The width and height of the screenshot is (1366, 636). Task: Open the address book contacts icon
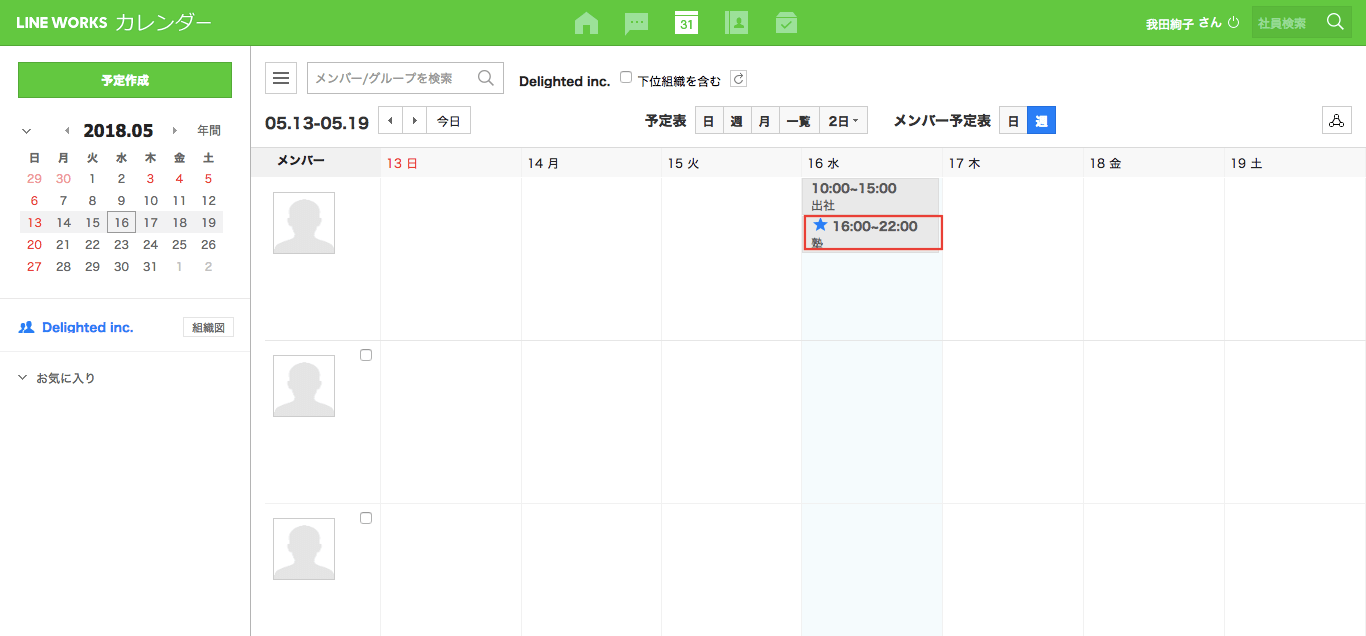(x=736, y=23)
